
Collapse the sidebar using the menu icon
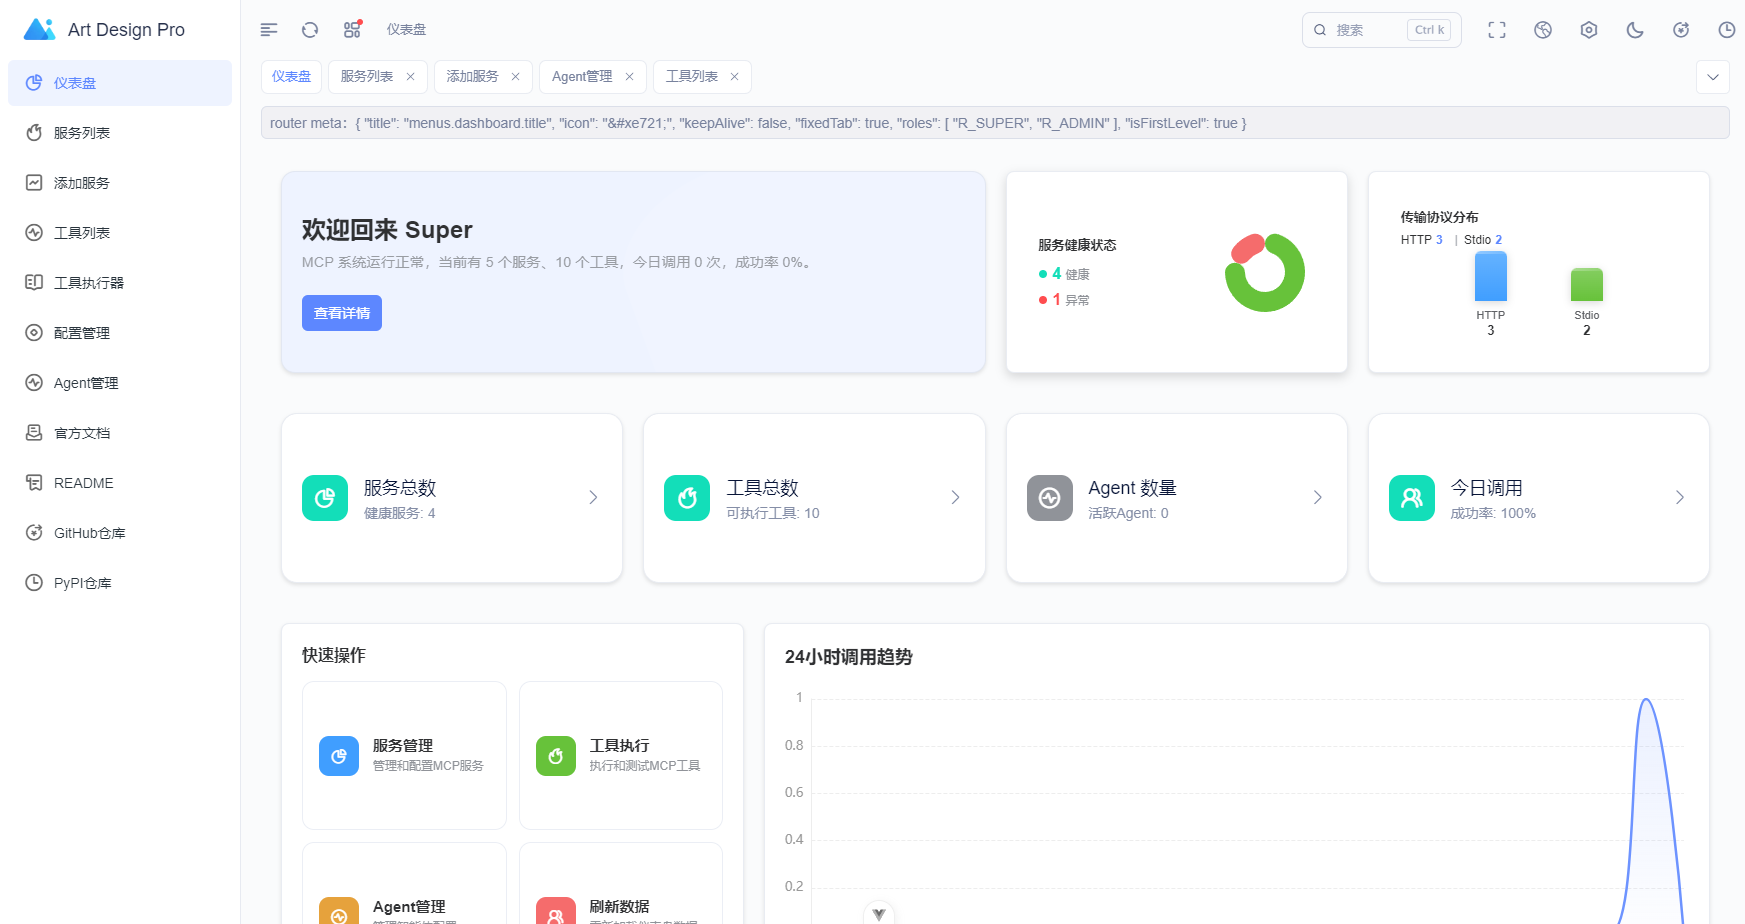coord(269,30)
